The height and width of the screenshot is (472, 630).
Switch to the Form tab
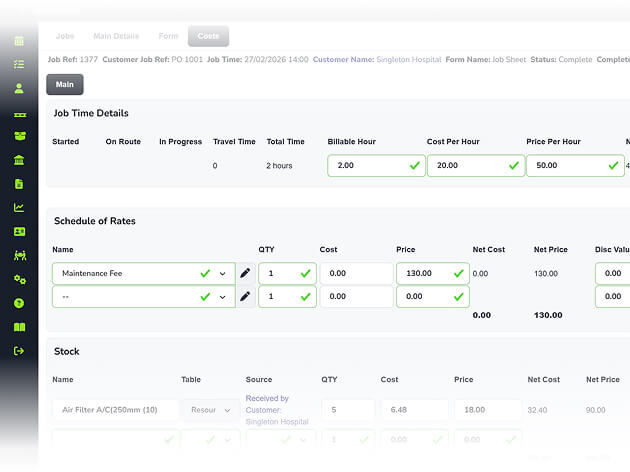[x=168, y=36]
